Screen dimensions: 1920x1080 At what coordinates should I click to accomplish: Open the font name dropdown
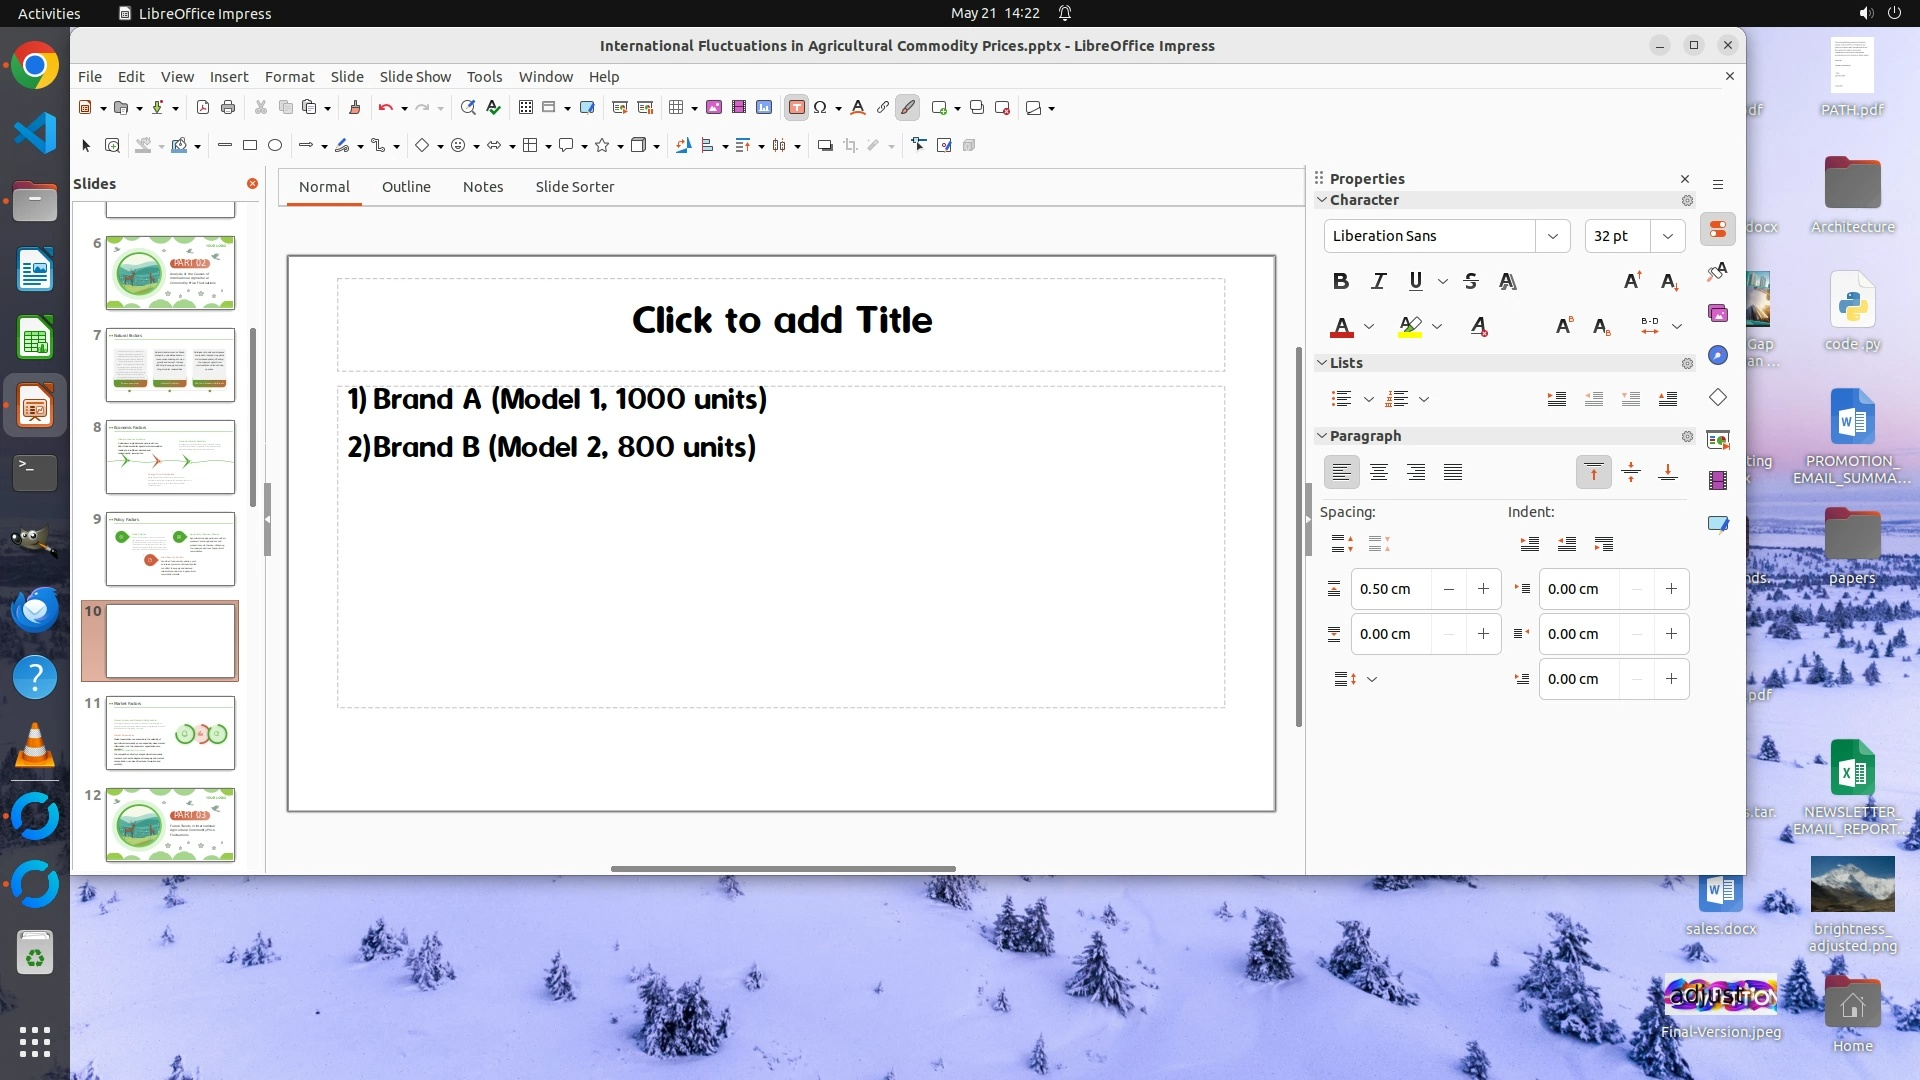point(1552,236)
